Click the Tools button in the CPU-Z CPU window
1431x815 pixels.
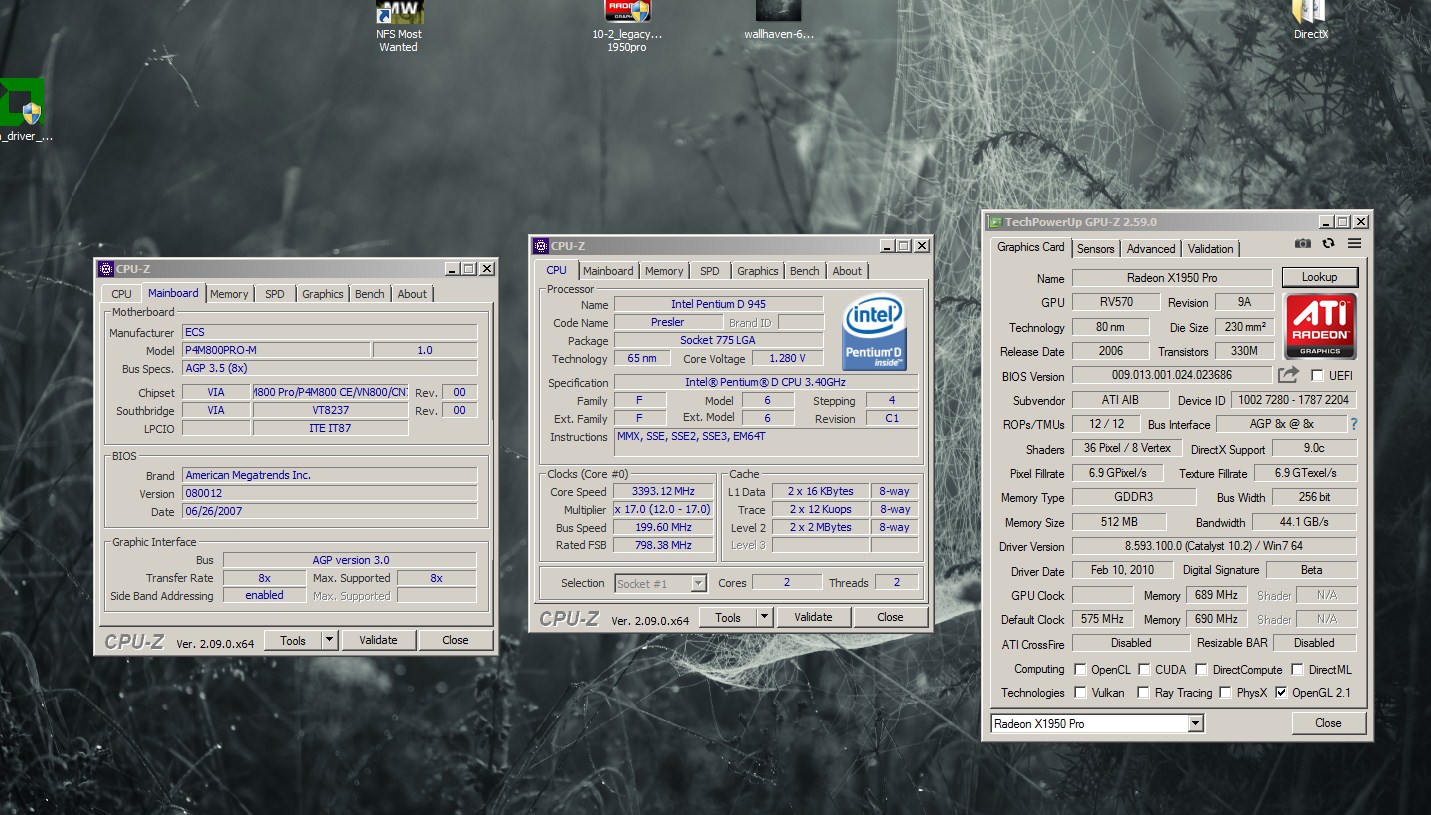(x=727, y=617)
